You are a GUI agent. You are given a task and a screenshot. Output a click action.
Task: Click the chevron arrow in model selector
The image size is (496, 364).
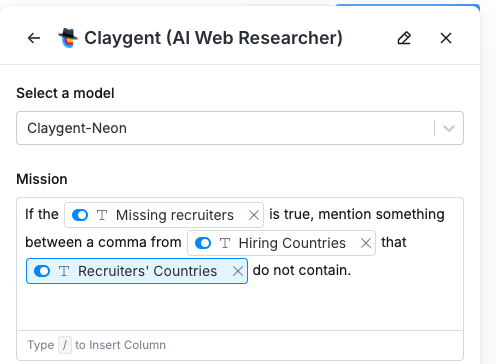click(449, 128)
